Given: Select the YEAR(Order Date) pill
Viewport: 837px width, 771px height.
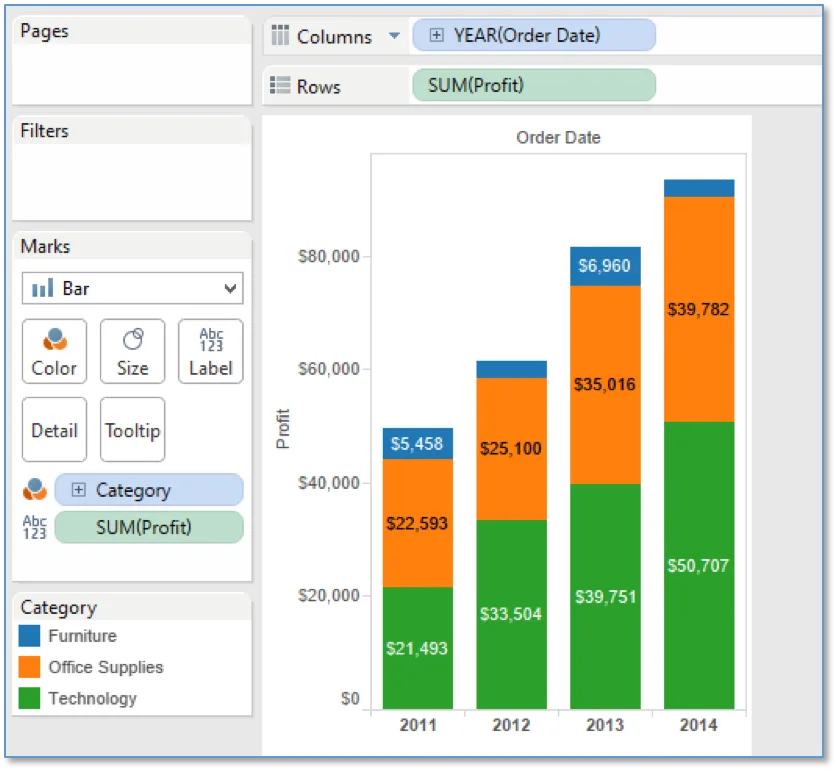Looking at the screenshot, I should click(x=534, y=35).
